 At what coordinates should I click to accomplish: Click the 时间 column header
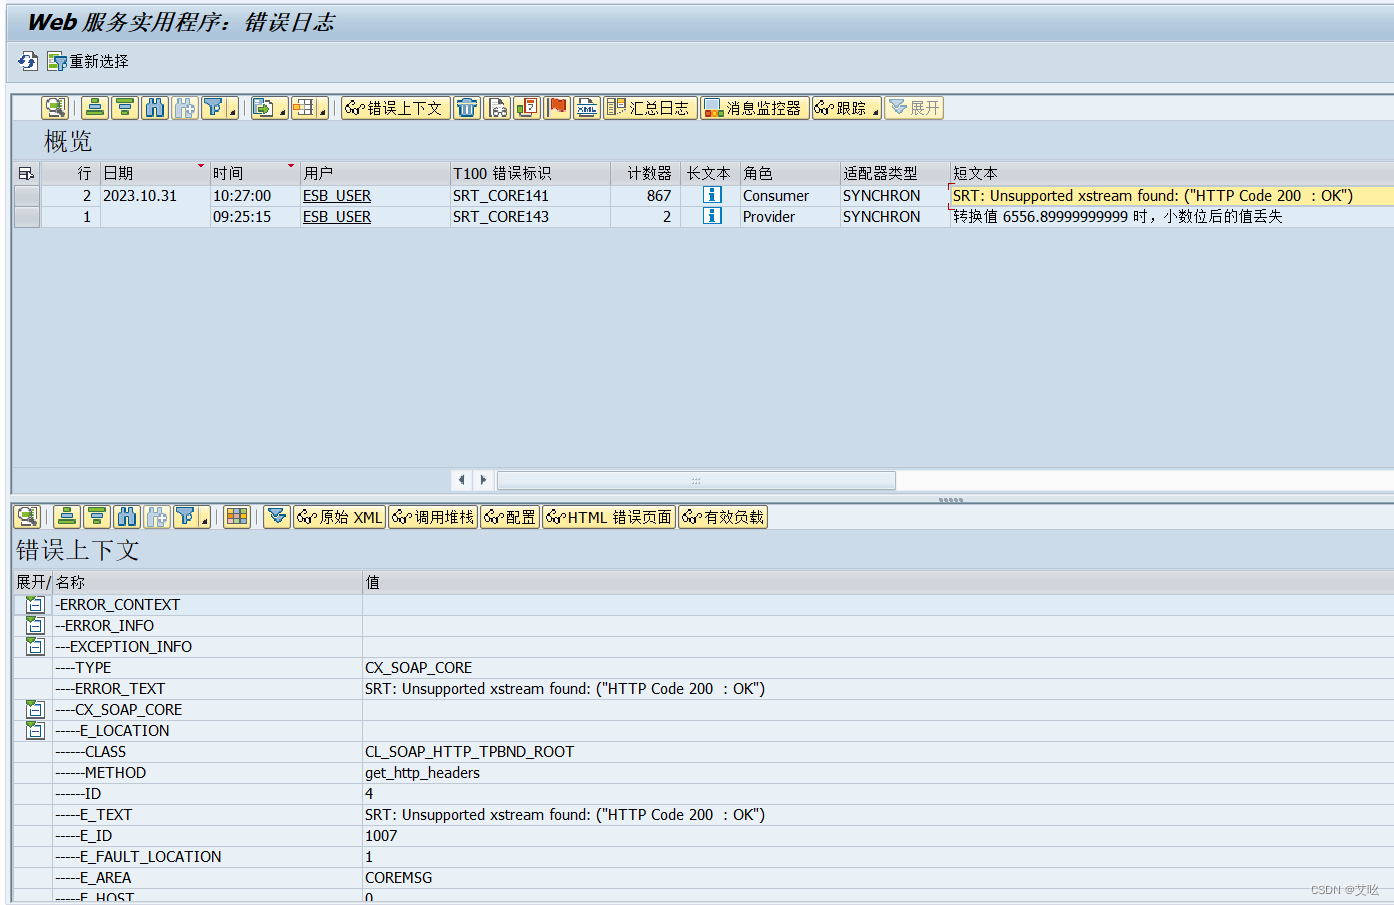point(255,173)
